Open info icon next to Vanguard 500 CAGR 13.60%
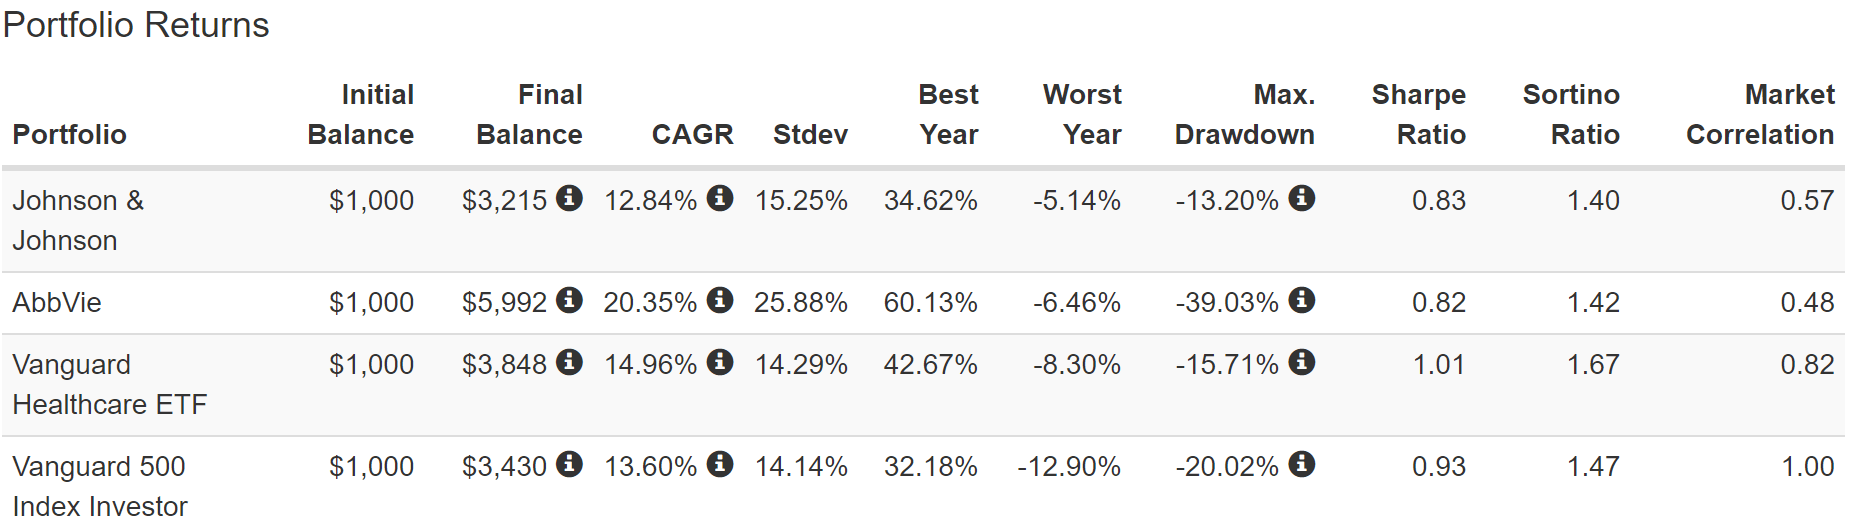 point(719,464)
